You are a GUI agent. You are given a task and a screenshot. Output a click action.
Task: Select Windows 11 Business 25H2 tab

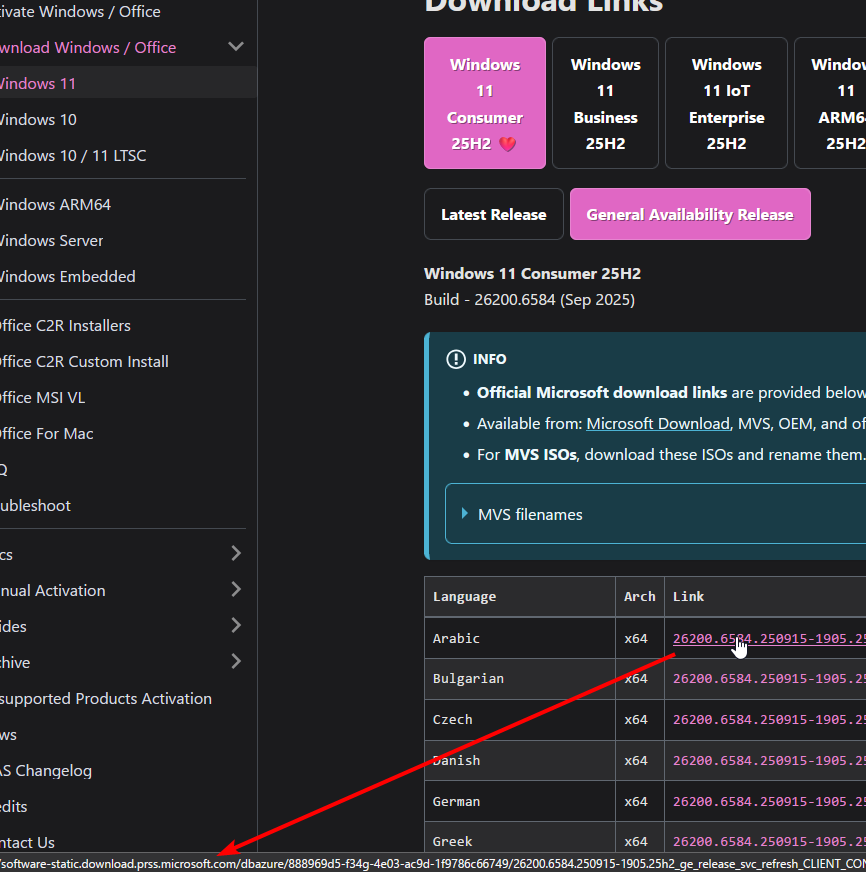tap(605, 103)
